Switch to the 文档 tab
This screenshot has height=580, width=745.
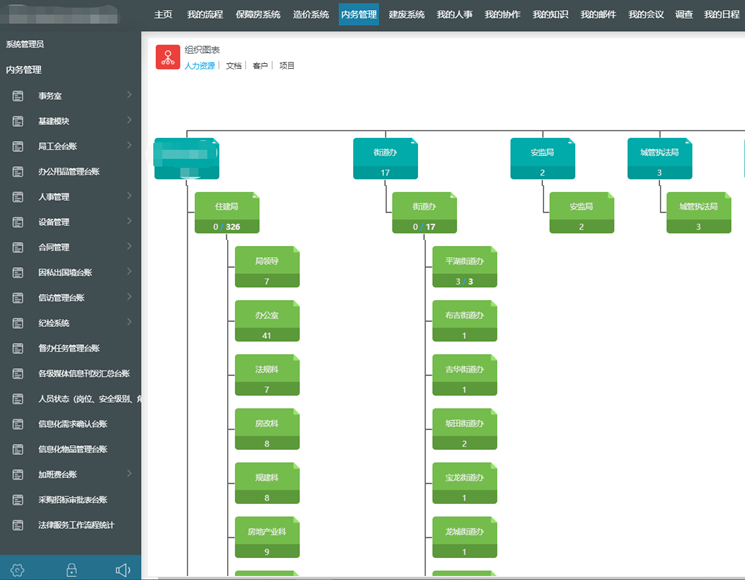click(234, 66)
